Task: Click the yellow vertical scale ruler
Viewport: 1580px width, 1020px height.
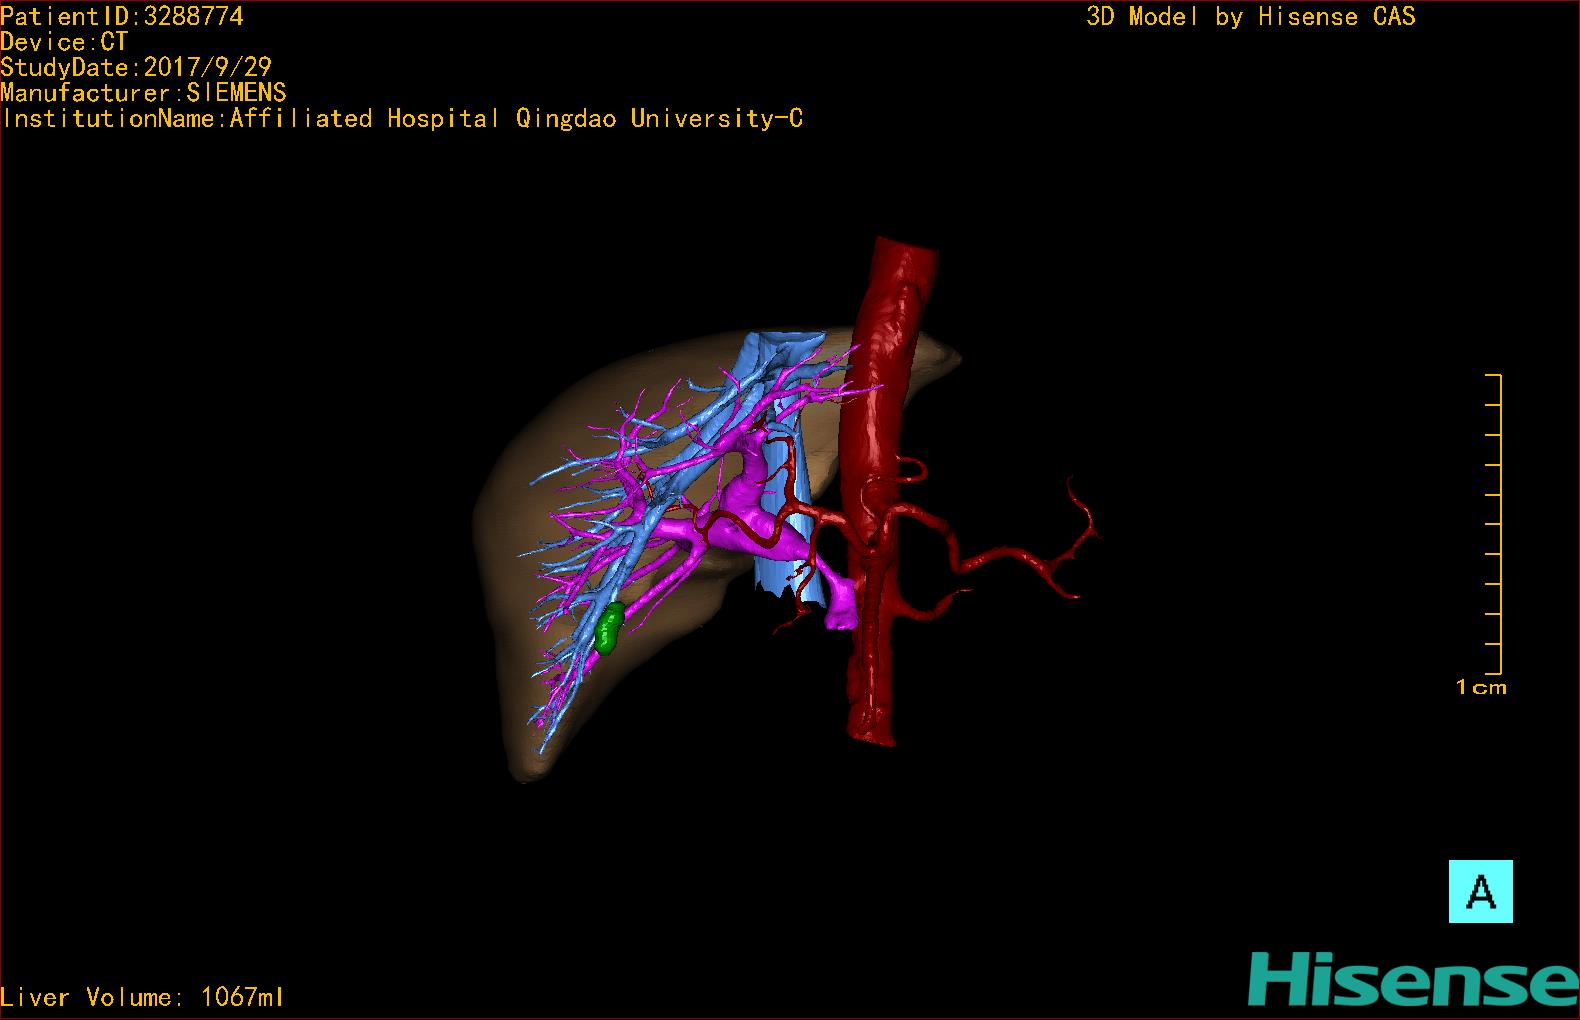Action: pyautogui.click(x=1498, y=523)
